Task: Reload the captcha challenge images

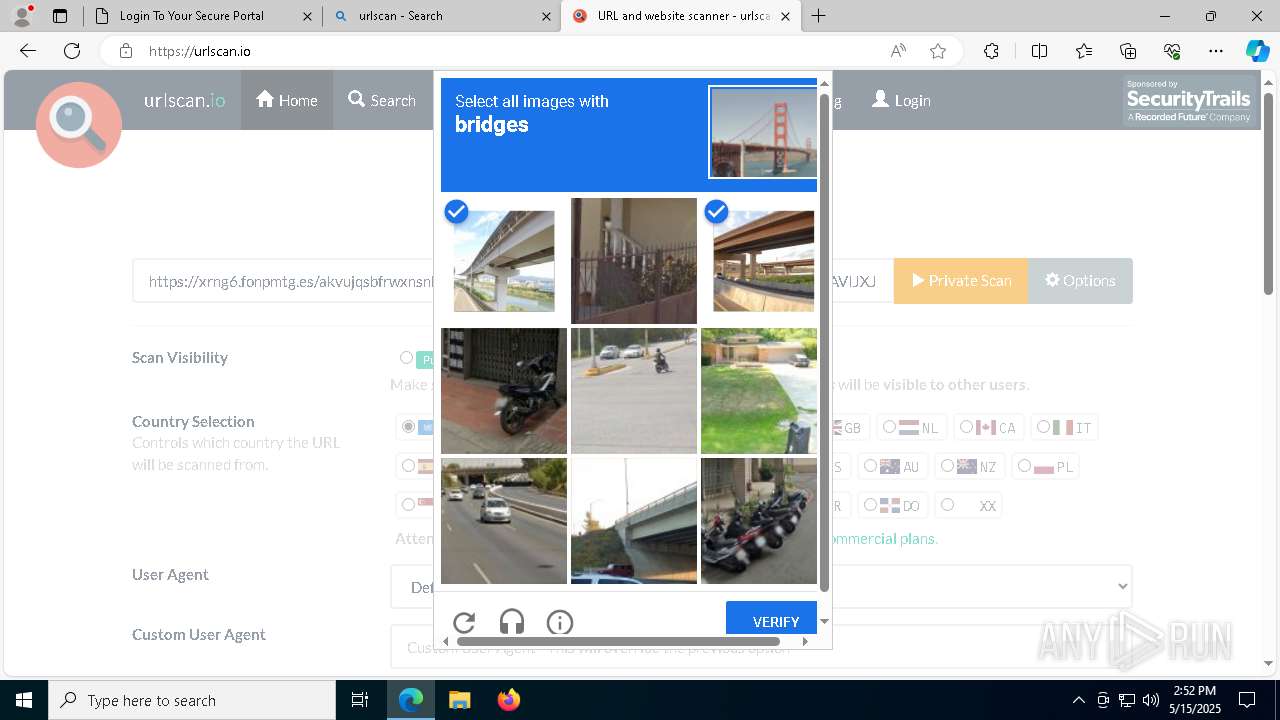Action: [x=464, y=623]
